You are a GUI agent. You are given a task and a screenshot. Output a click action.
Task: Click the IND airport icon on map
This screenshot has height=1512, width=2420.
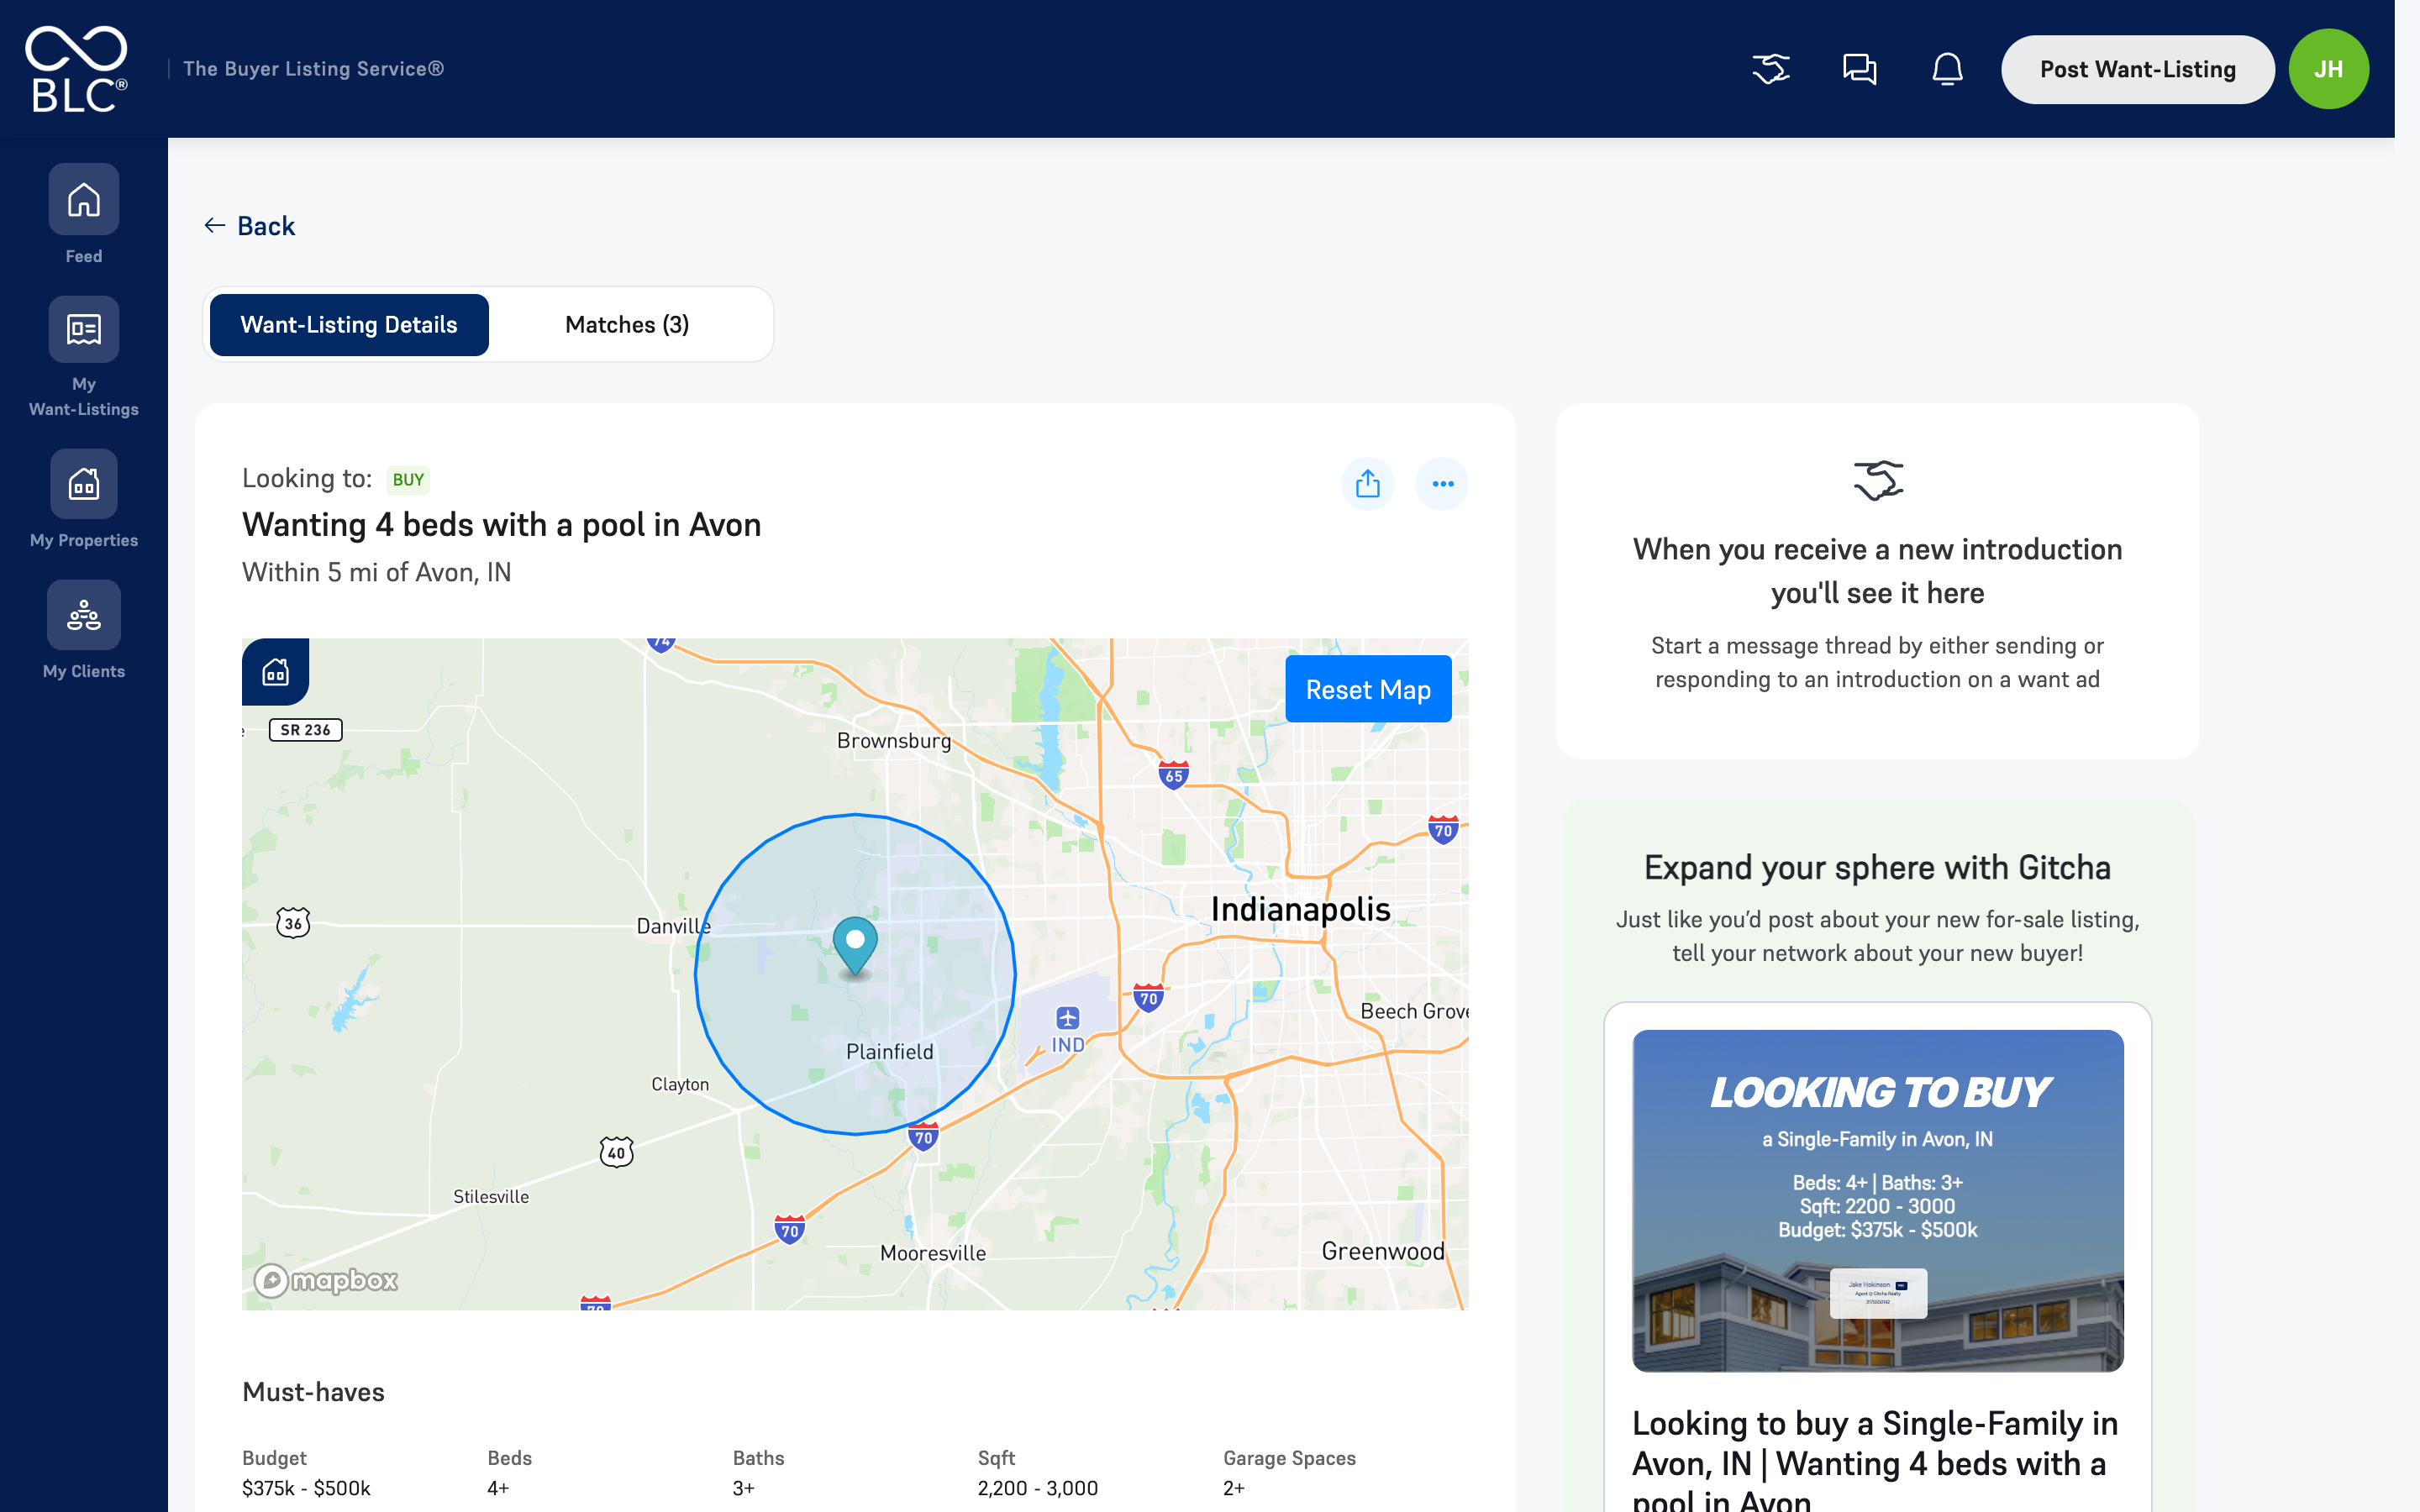click(x=1067, y=1018)
